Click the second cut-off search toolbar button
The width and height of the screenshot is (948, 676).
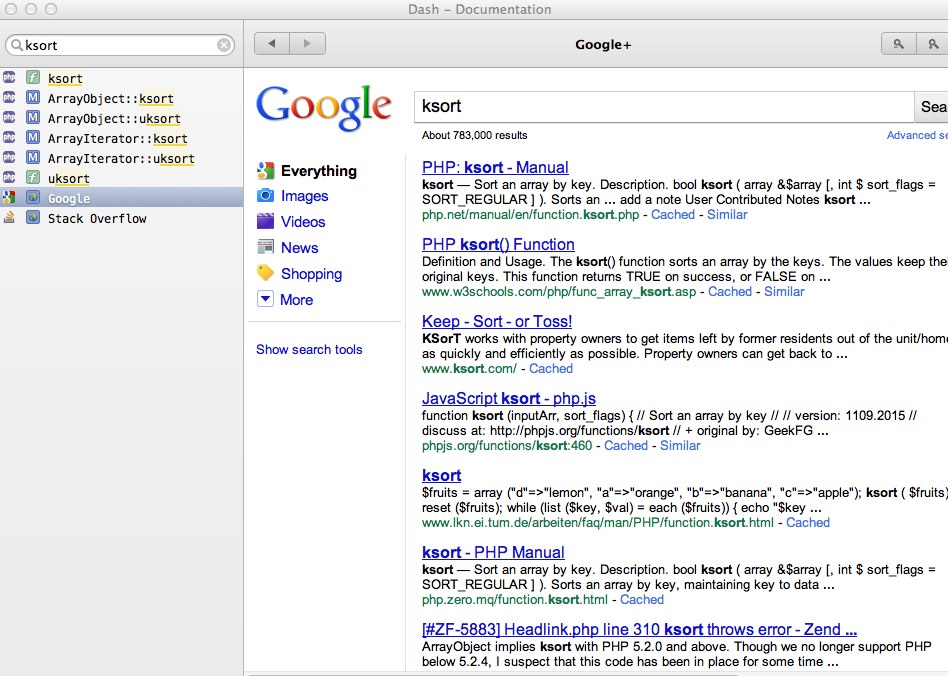[932, 44]
